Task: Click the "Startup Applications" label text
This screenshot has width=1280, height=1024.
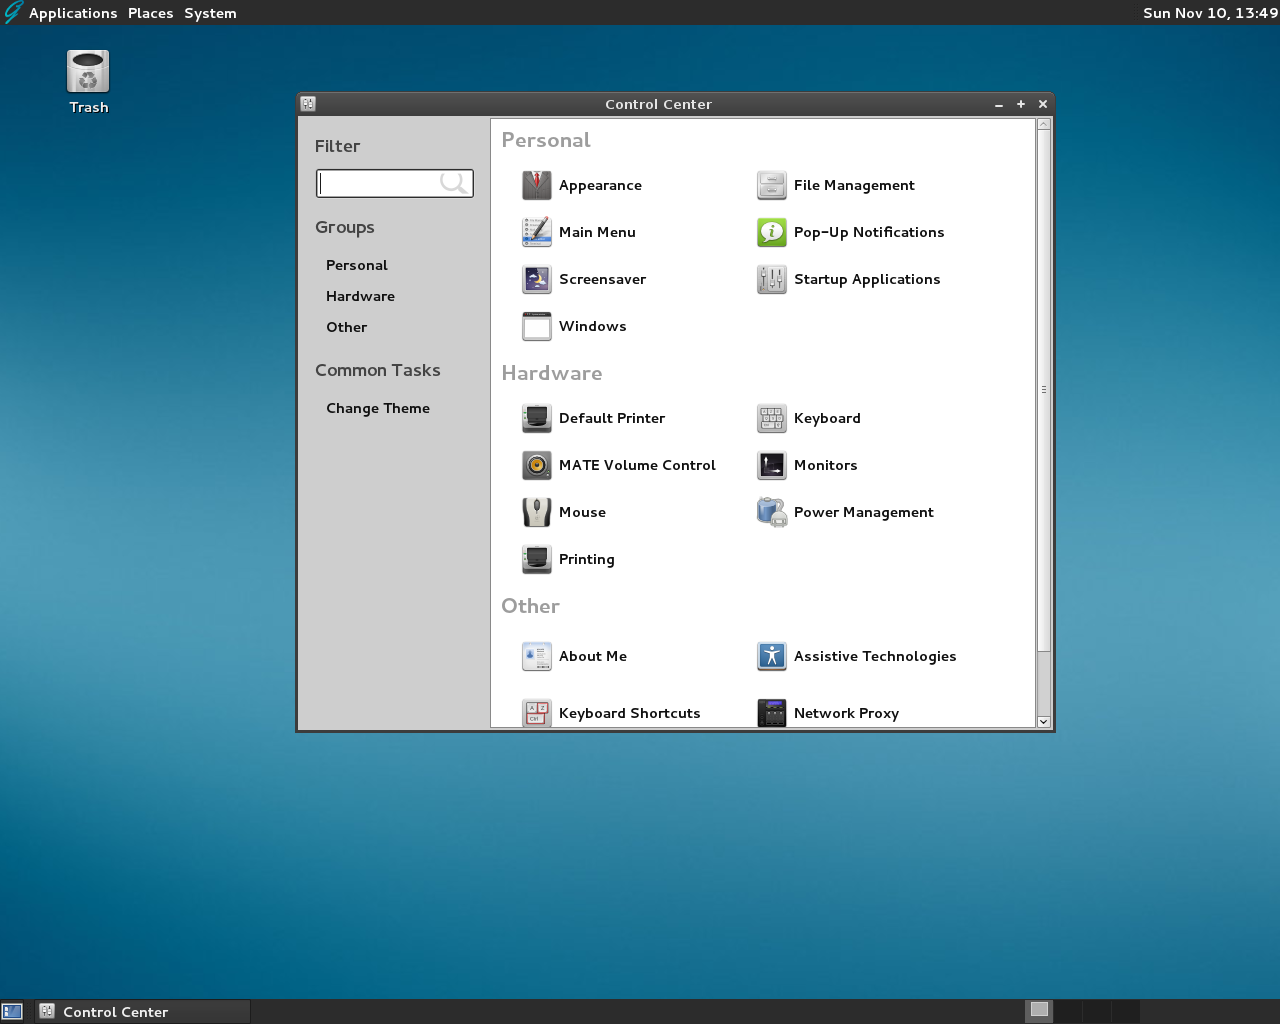Action: (867, 279)
